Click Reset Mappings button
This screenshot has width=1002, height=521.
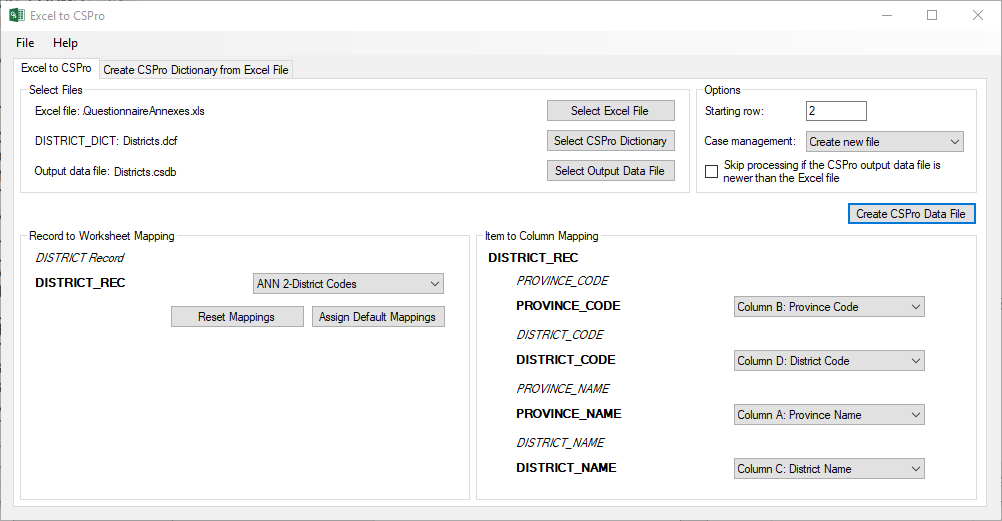[x=237, y=316]
